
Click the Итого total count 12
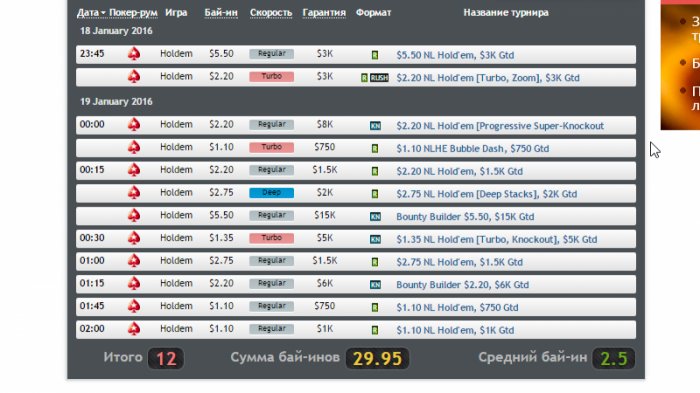(x=166, y=359)
